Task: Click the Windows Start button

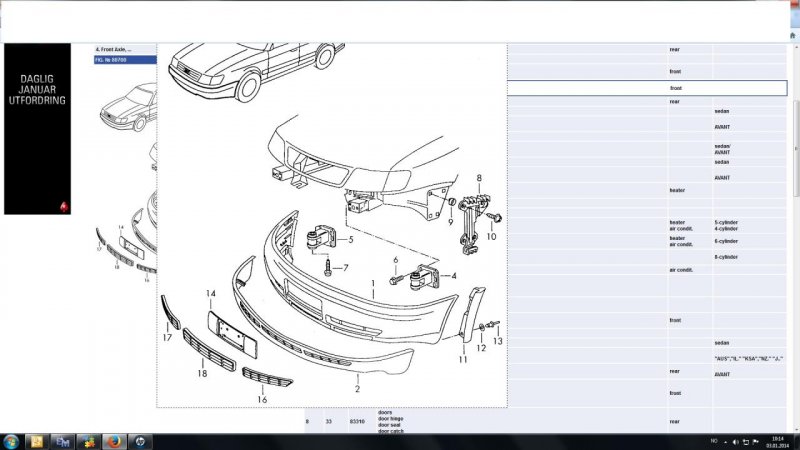Action: pos(11,441)
